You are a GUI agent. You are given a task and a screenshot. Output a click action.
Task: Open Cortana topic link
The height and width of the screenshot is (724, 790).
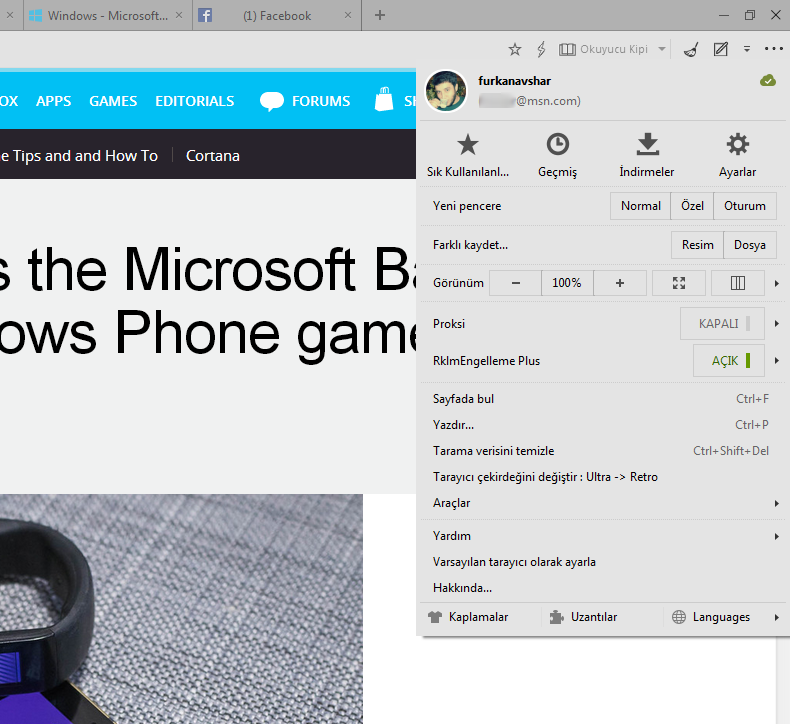[x=213, y=156]
